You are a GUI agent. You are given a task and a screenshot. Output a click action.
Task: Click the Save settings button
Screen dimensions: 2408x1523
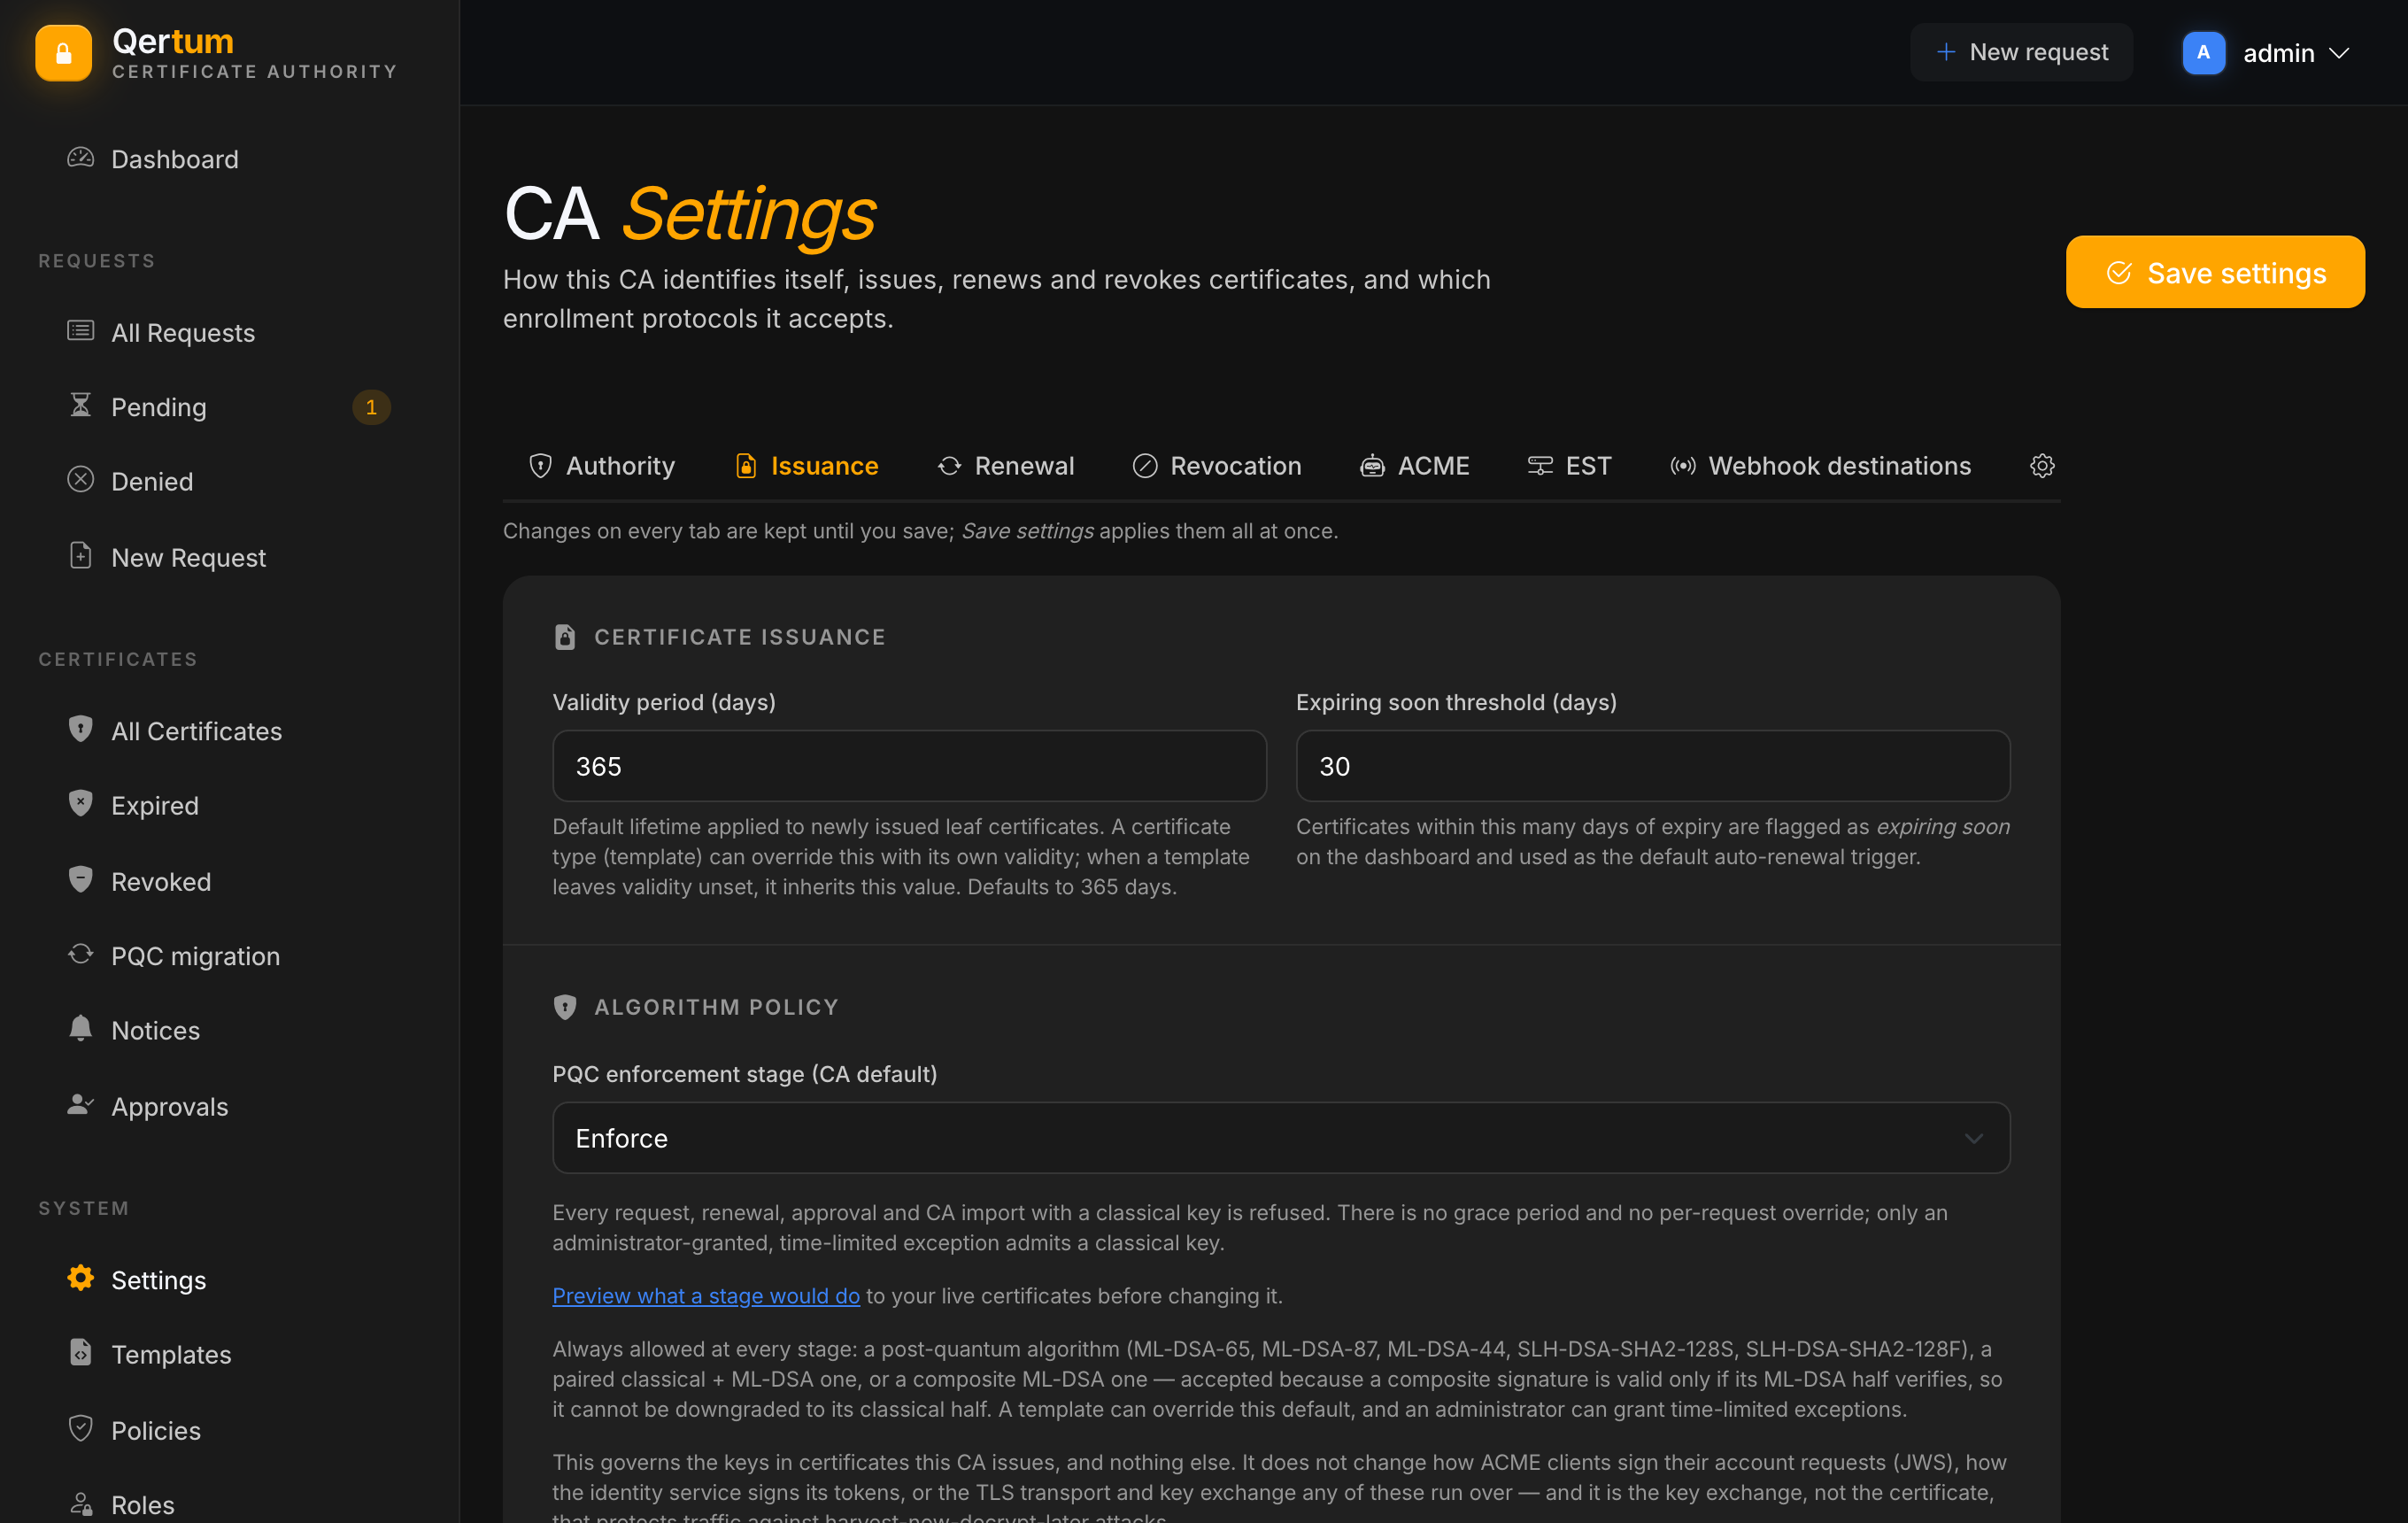(2215, 272)
